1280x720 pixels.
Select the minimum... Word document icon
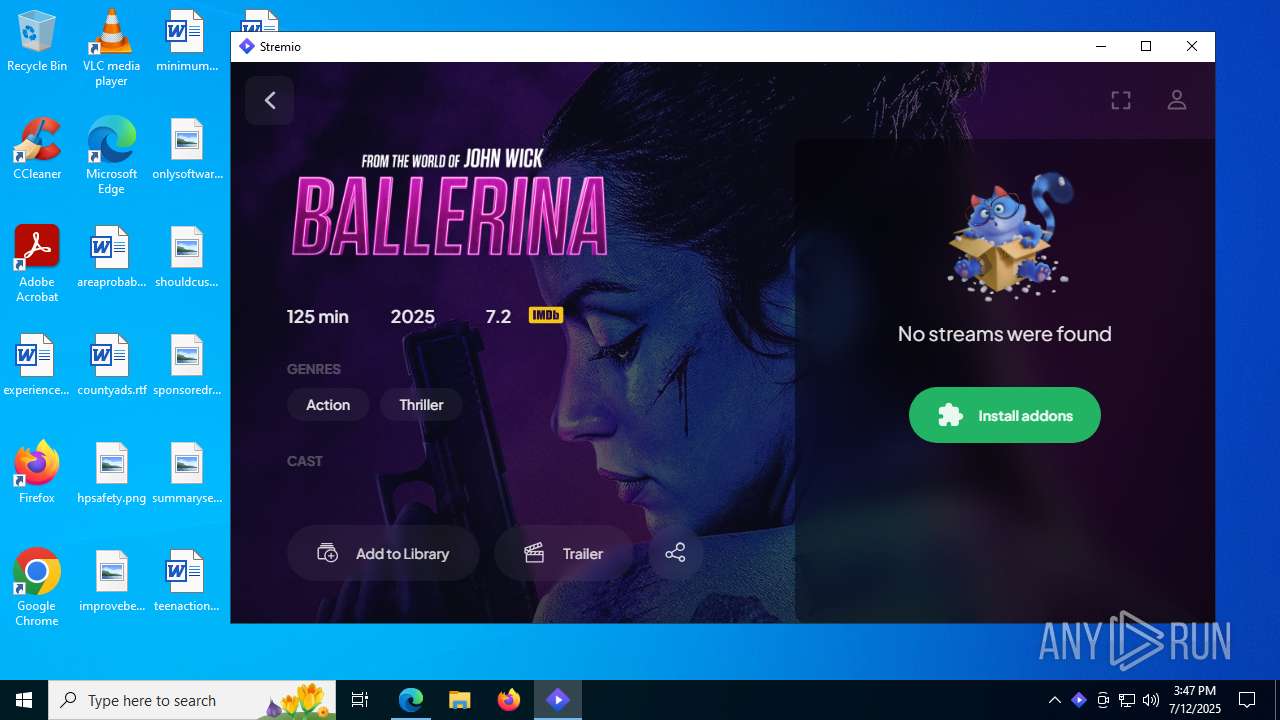click(x=187, y=41)
